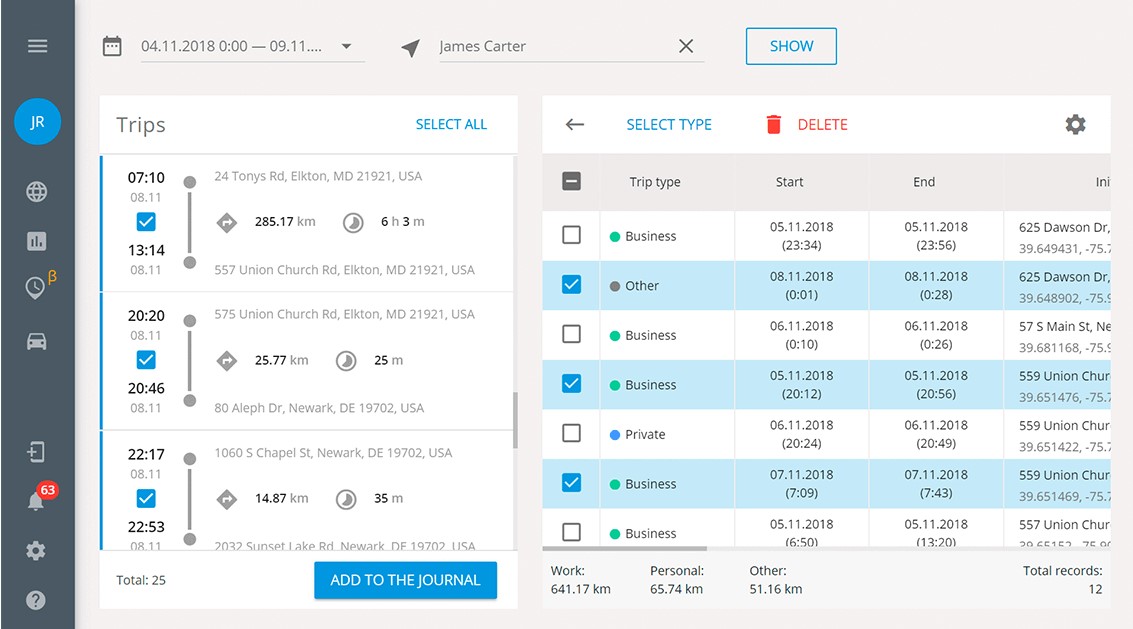The height and width of the screenshot is (629, 1133).
Task: Open the Select Type menu
Action: click(x=668, y=125)
